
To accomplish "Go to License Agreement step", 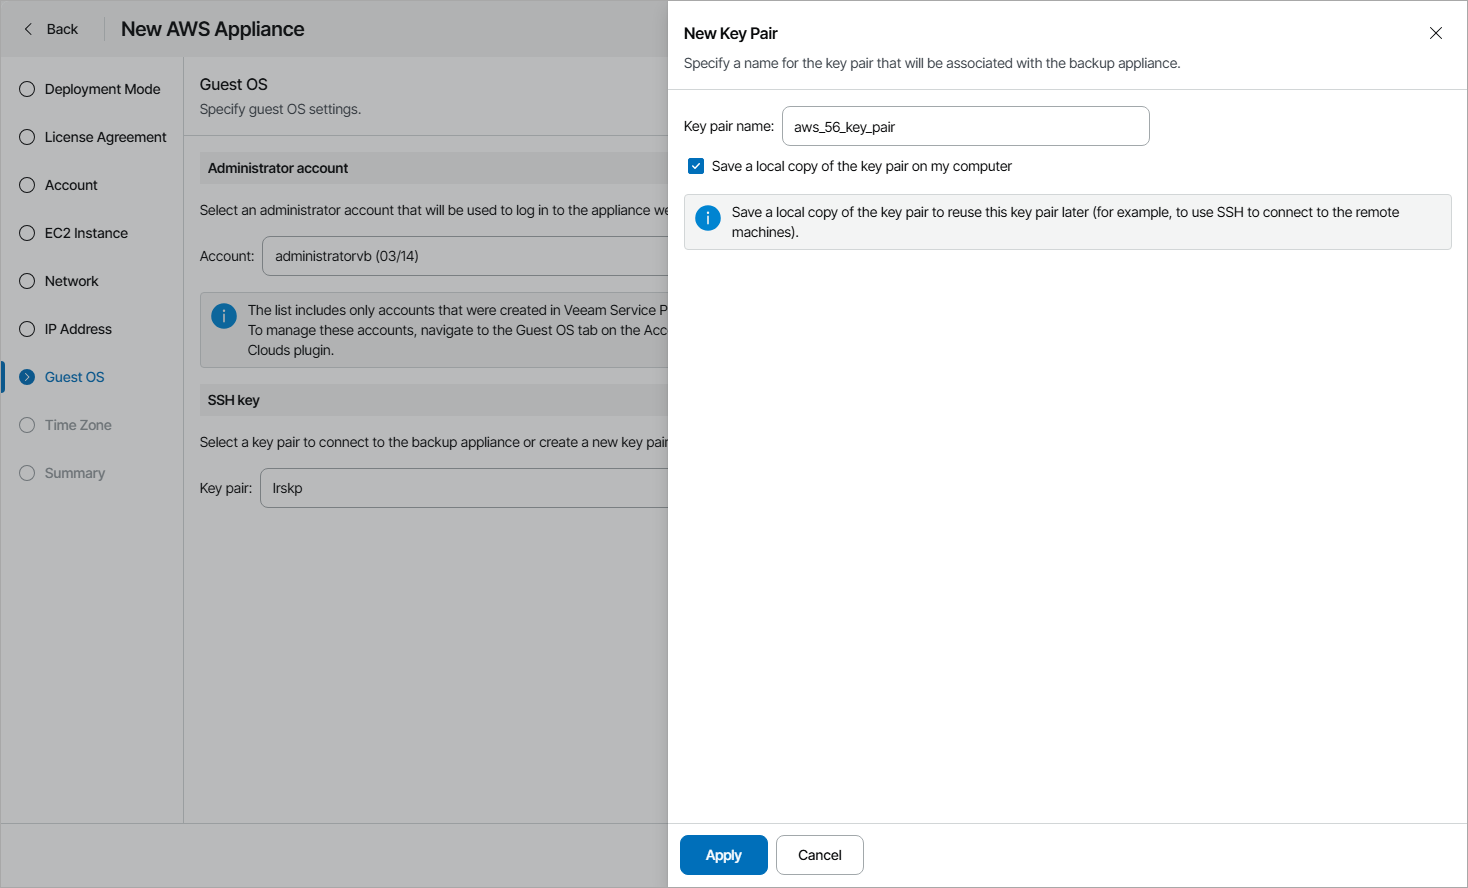I will point(105,137).
